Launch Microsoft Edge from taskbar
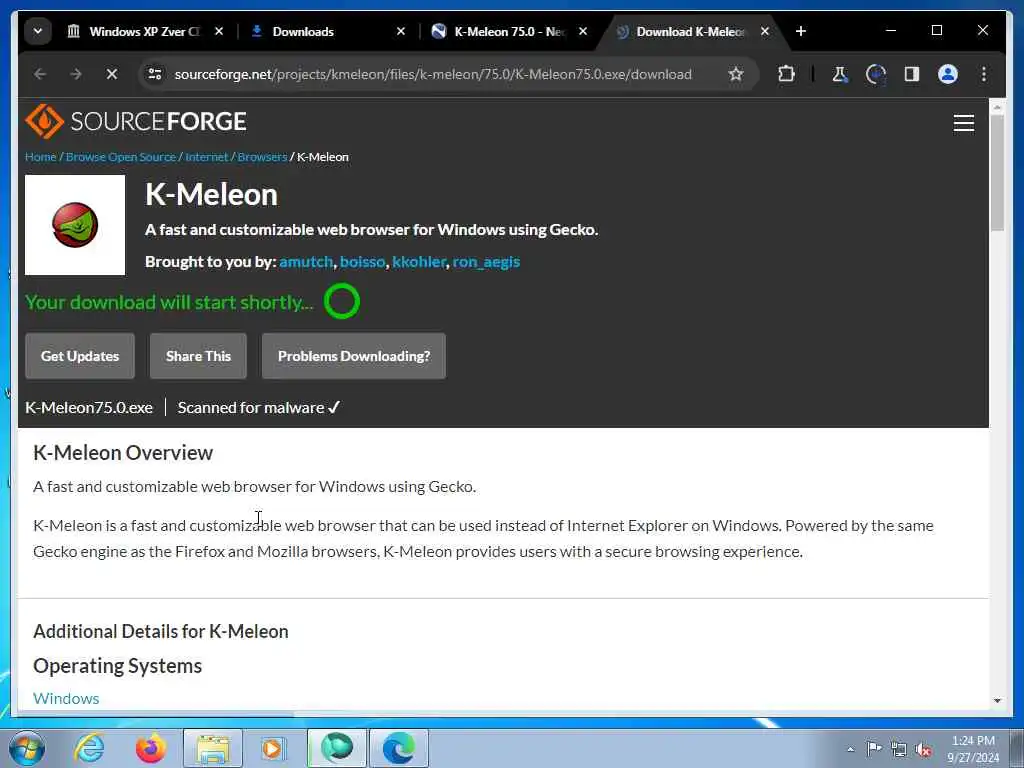 [399, 748]
